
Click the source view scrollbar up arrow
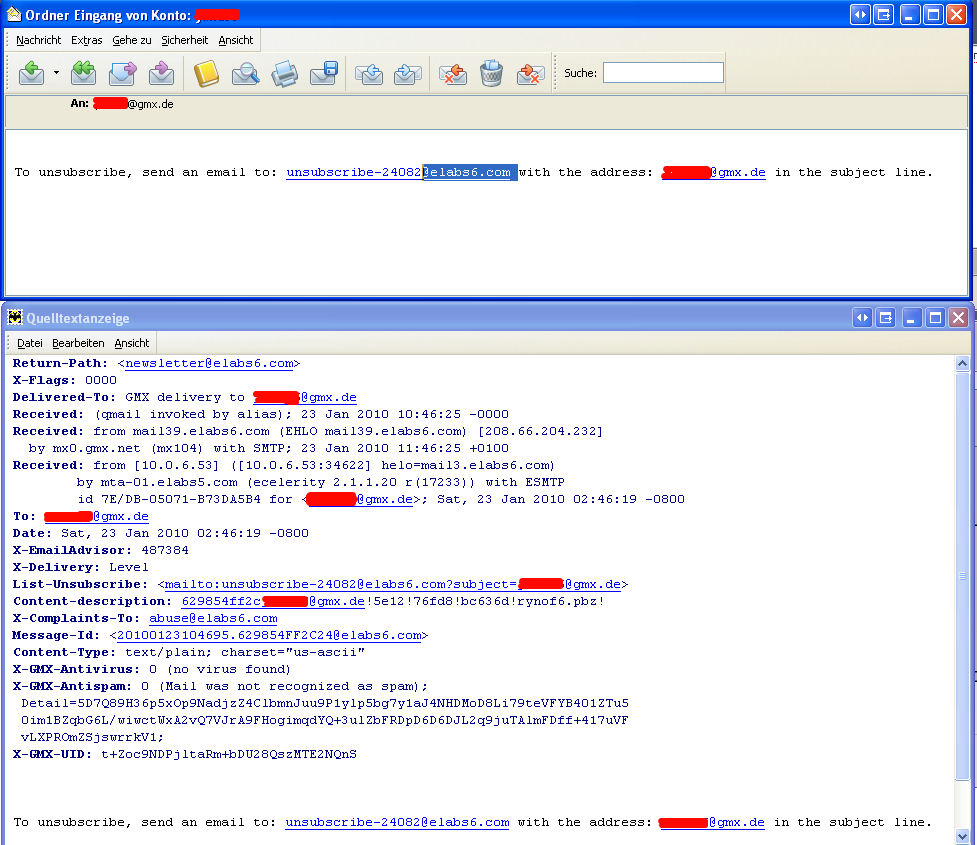pos(962,365)
